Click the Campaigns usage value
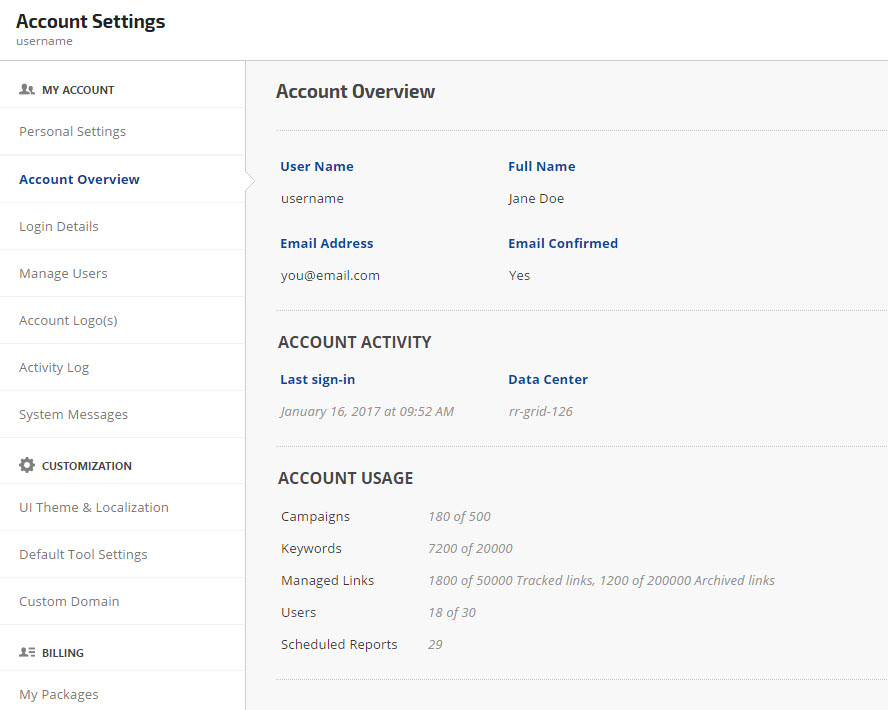 pyautogui.click(x=459, y=517)
